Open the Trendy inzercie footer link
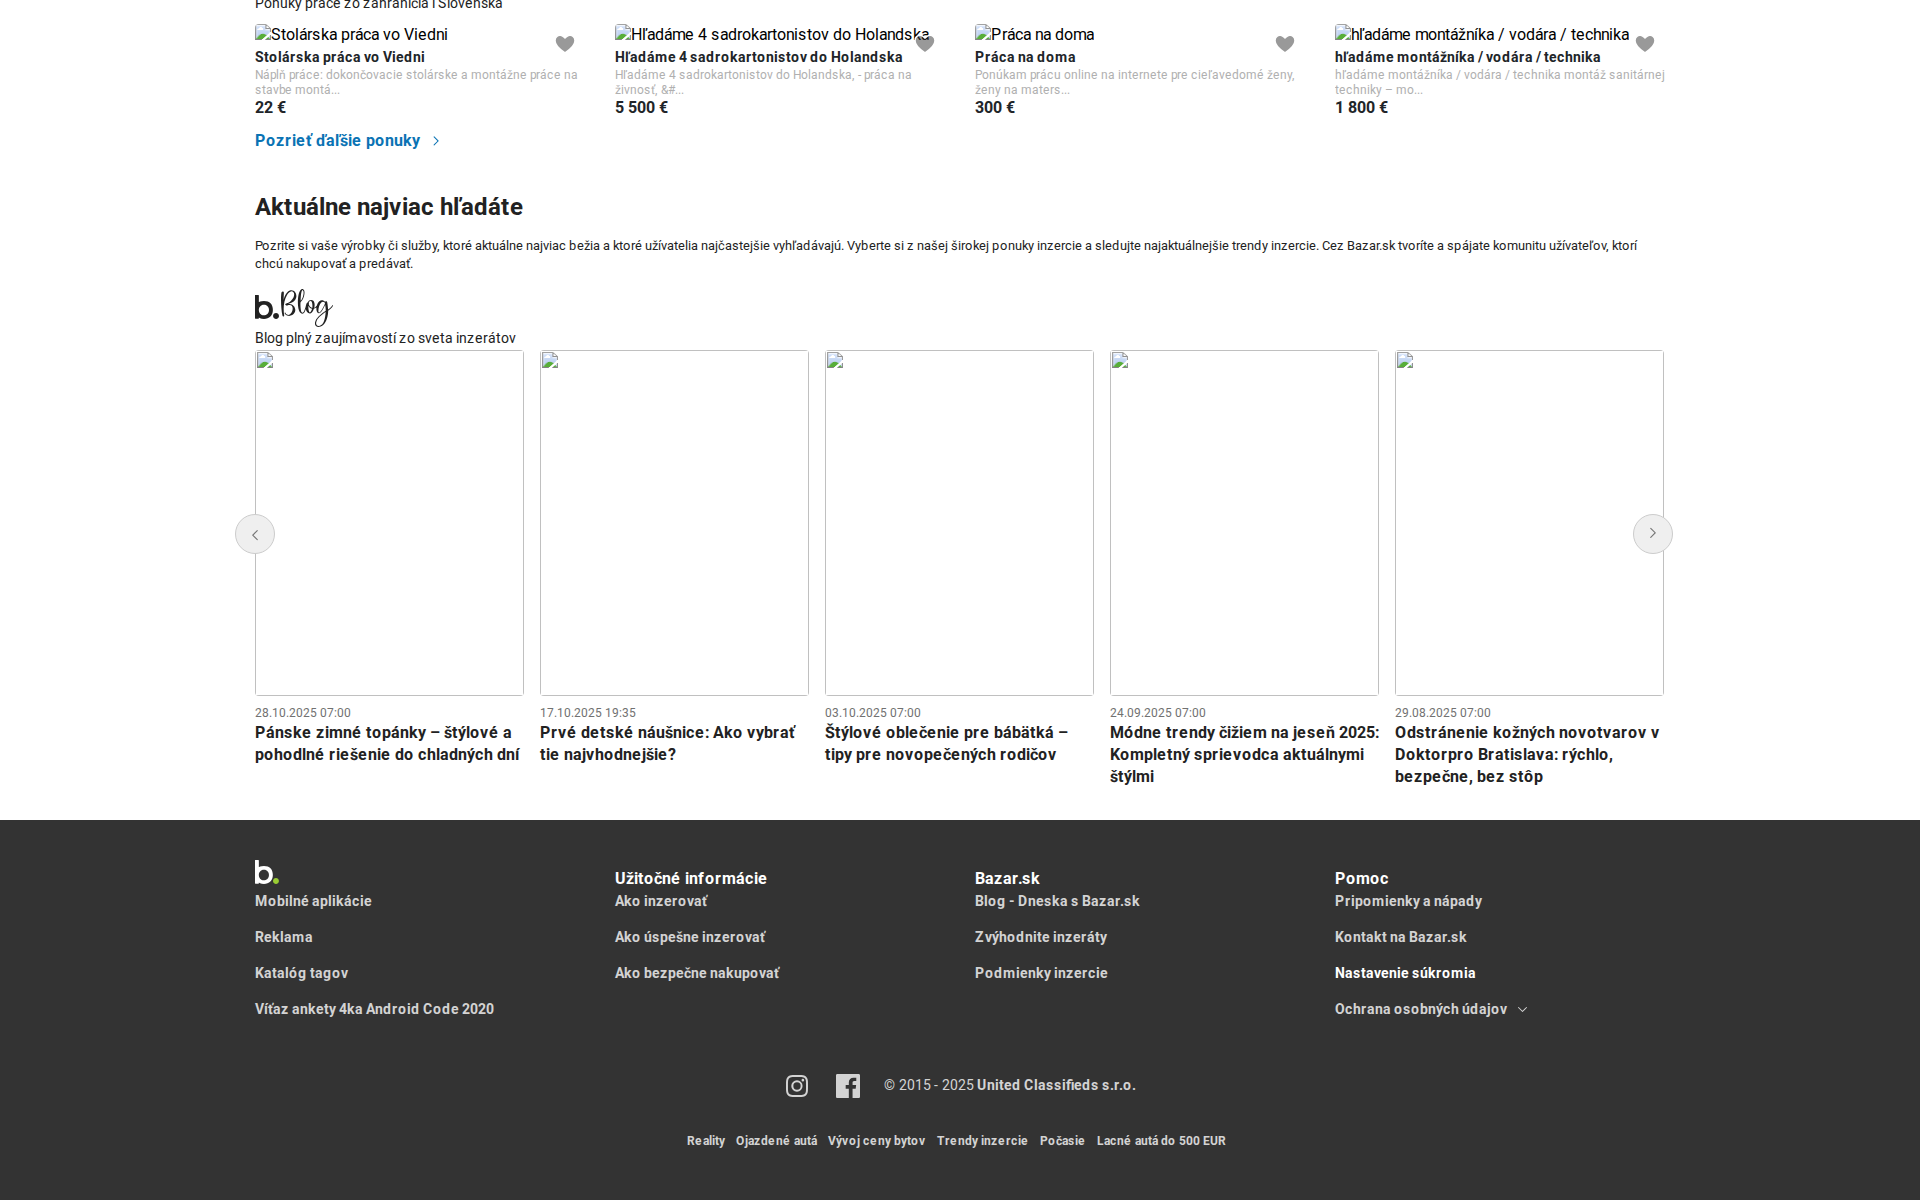 981,1141
